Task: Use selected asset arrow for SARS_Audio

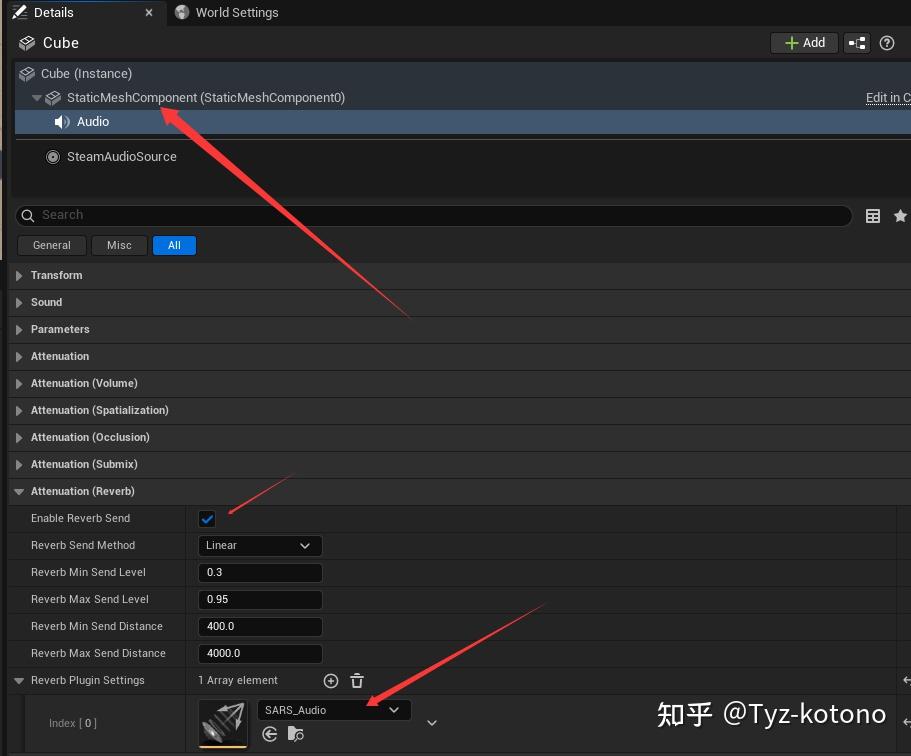Action: click(x=270, y=734)
